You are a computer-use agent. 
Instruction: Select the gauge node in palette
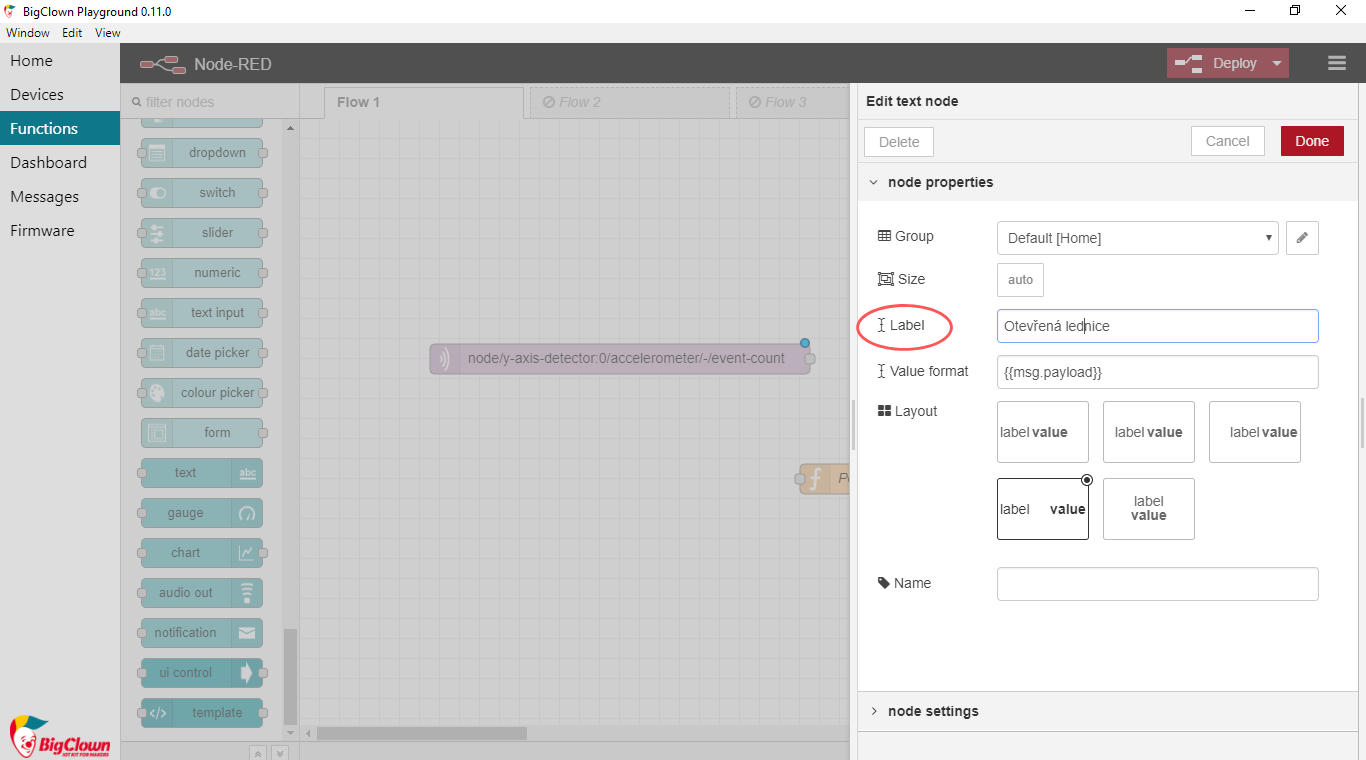pos(202,513)
